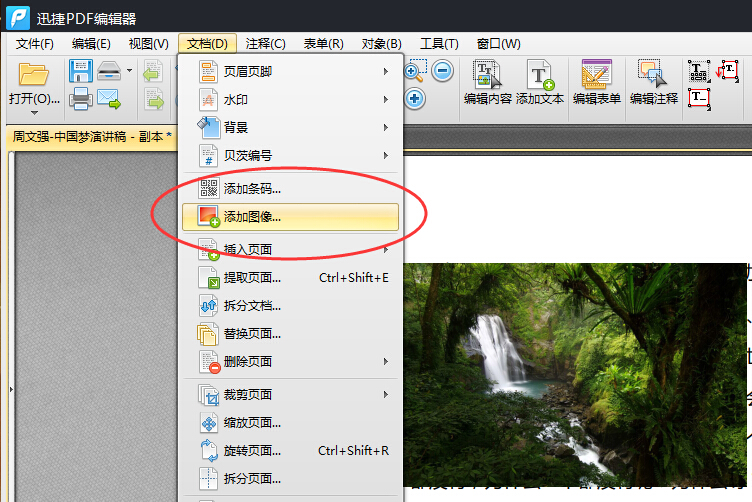Select the 添加文本 tool
Viewport: 752px width, 502px height.
click(x=540, y=82)
